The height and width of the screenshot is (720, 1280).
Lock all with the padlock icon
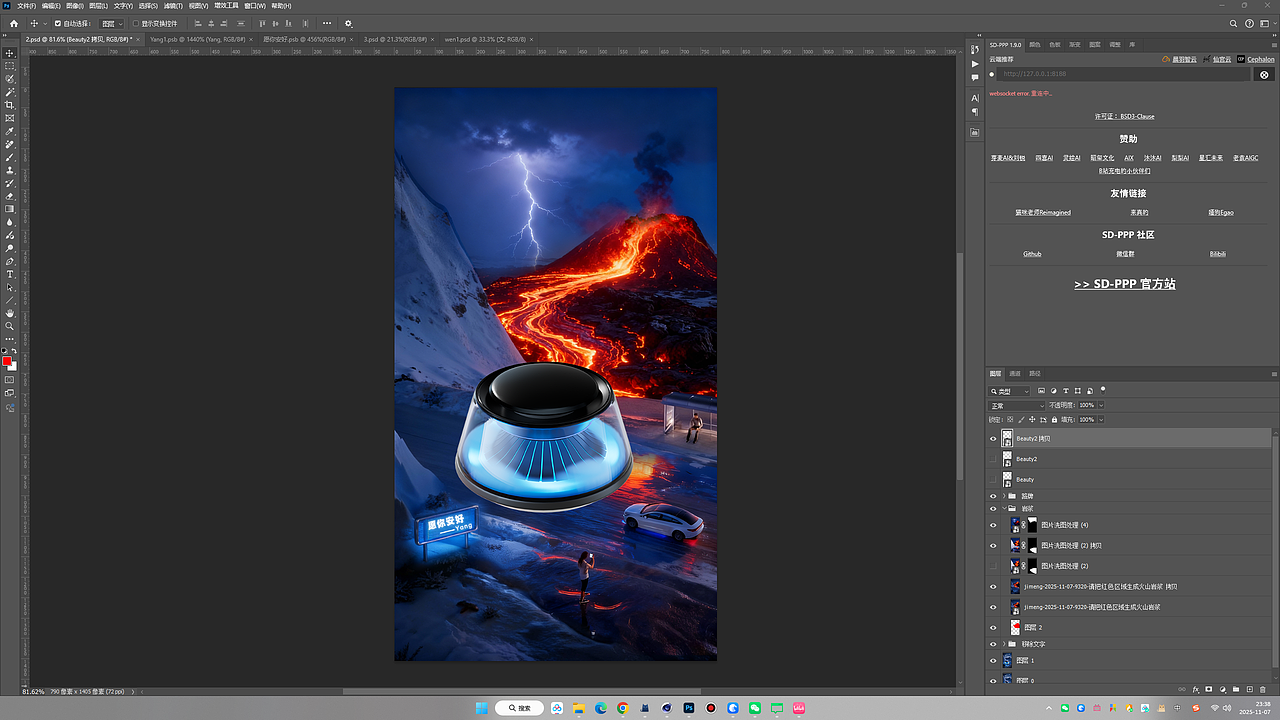[x=1054, y=420]
